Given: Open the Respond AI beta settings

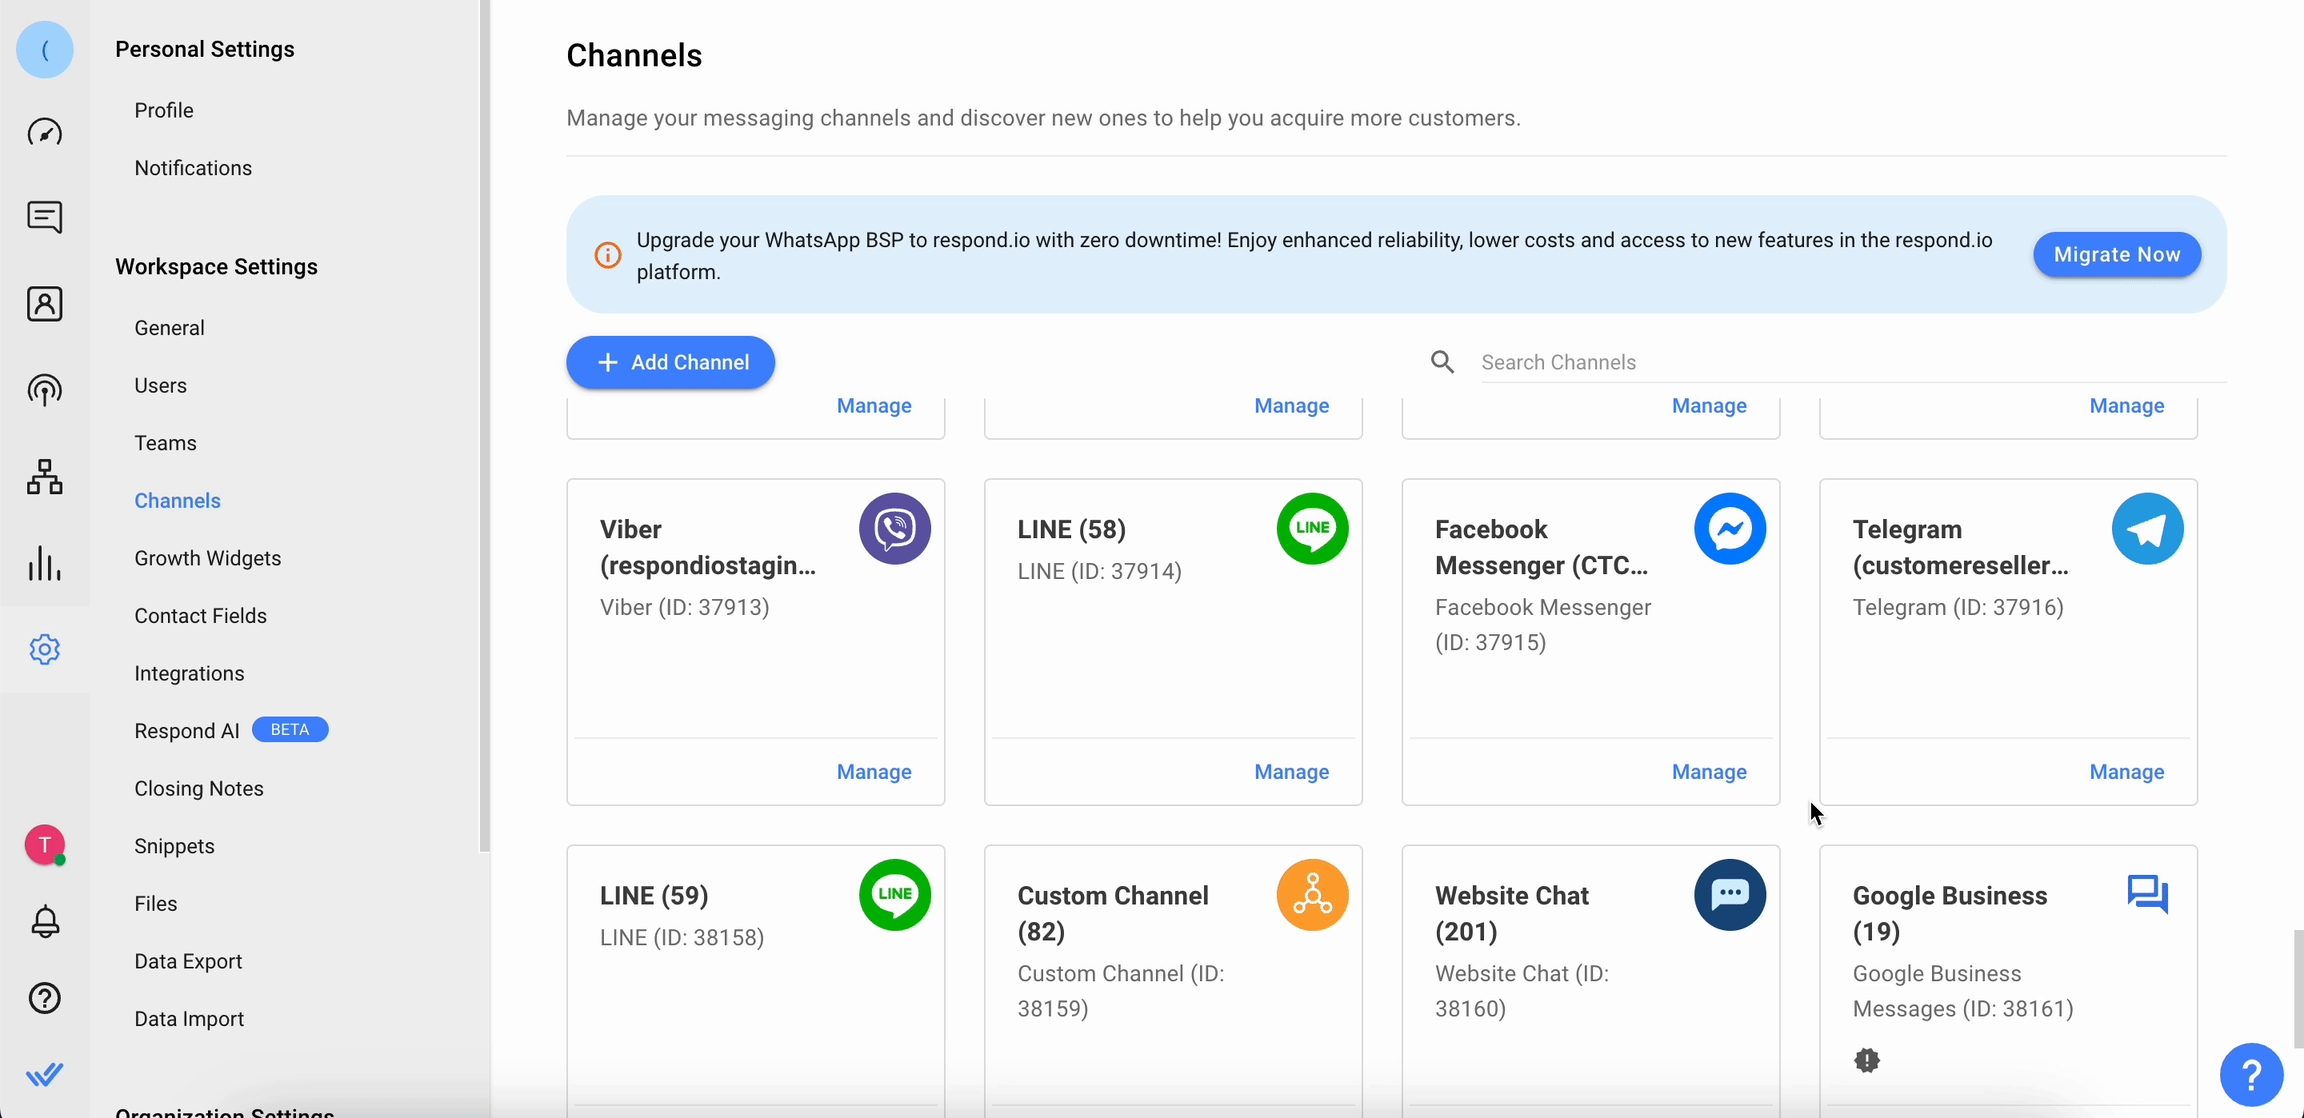Looking at the screenshot, I should pyautogui.click(x=187, y=731).
